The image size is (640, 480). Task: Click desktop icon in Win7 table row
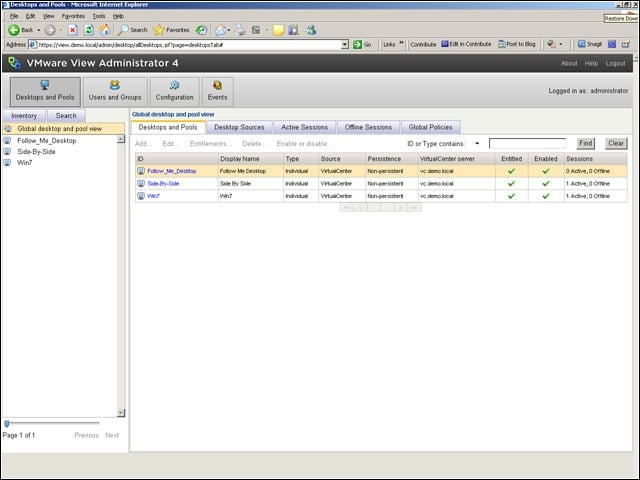[141, 196]
